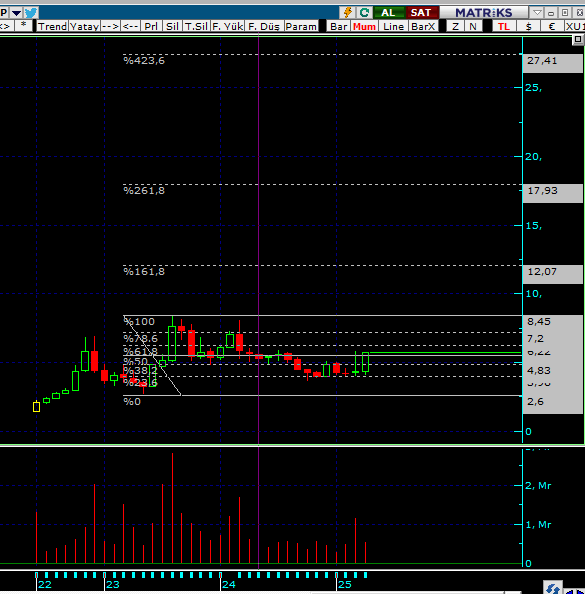The image size is (585, 594).
Task: Switch chart type to Mum candlesticks
Action: (x=364, y=26)
